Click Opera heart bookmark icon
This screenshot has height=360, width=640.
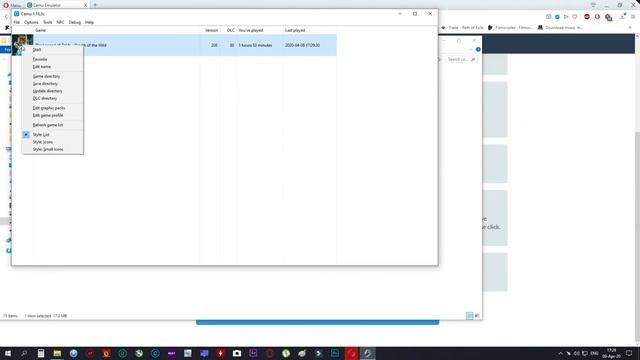click(575, 17)
